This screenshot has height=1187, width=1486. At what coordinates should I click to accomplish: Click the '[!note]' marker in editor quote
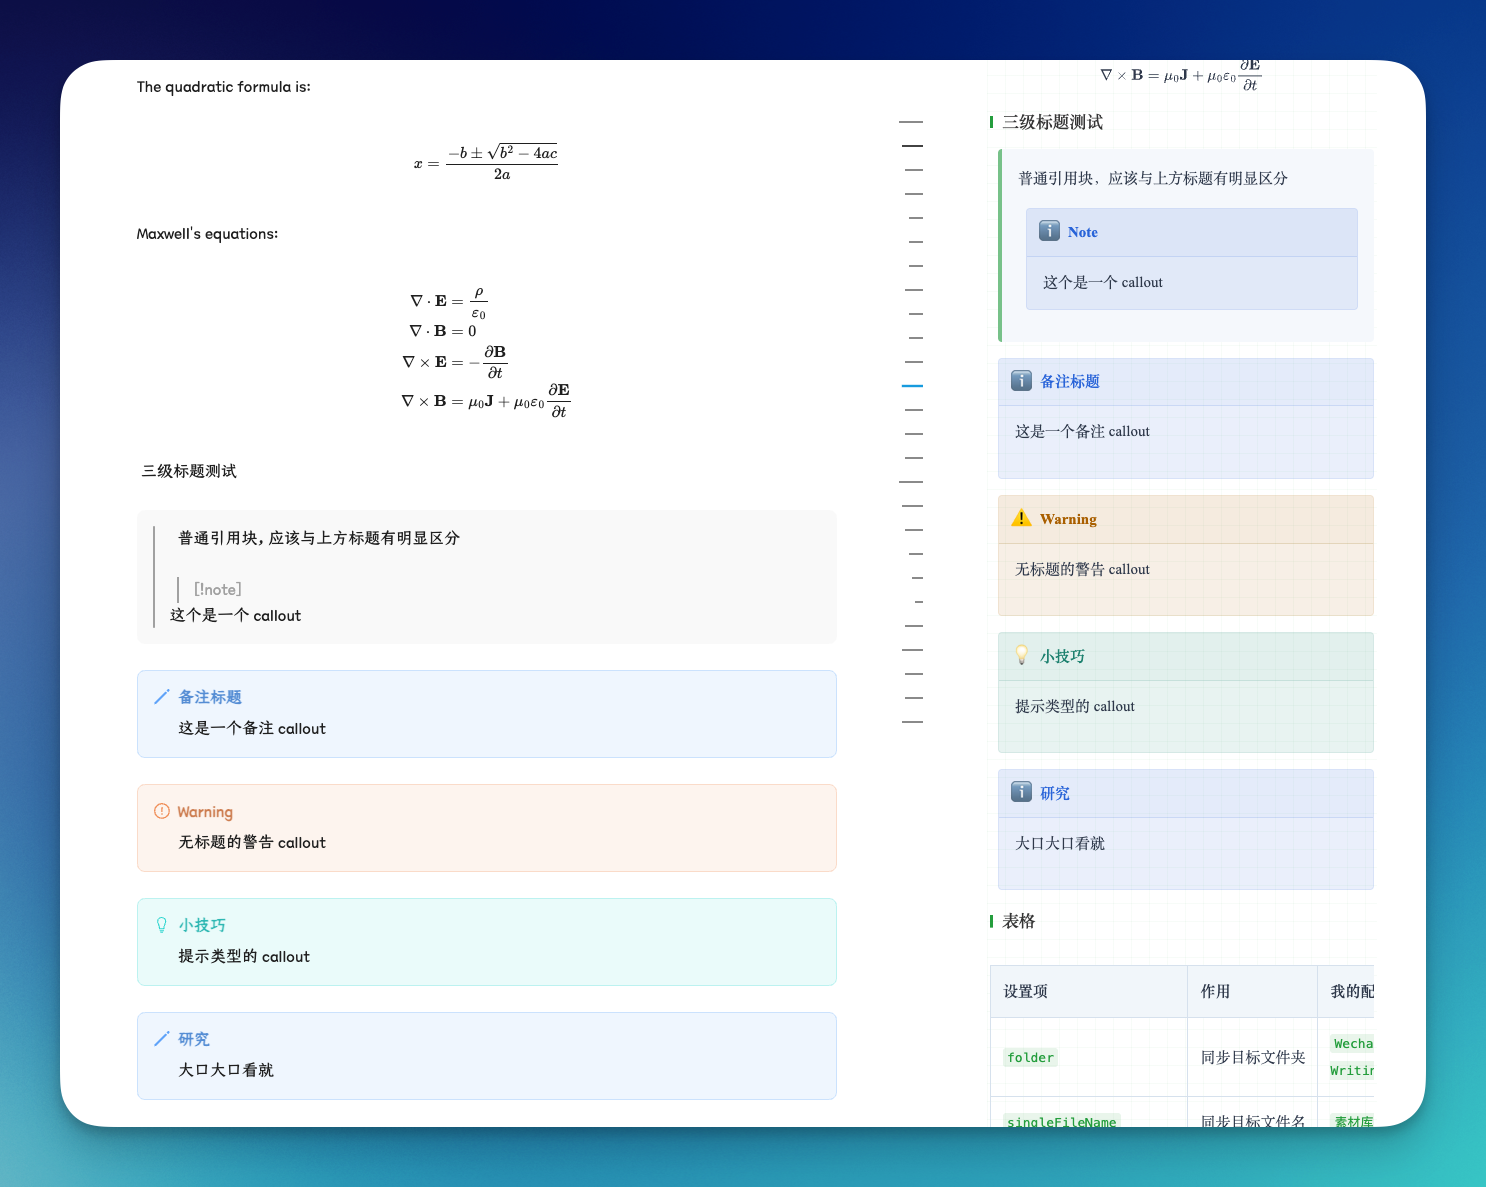click(218, 589)
